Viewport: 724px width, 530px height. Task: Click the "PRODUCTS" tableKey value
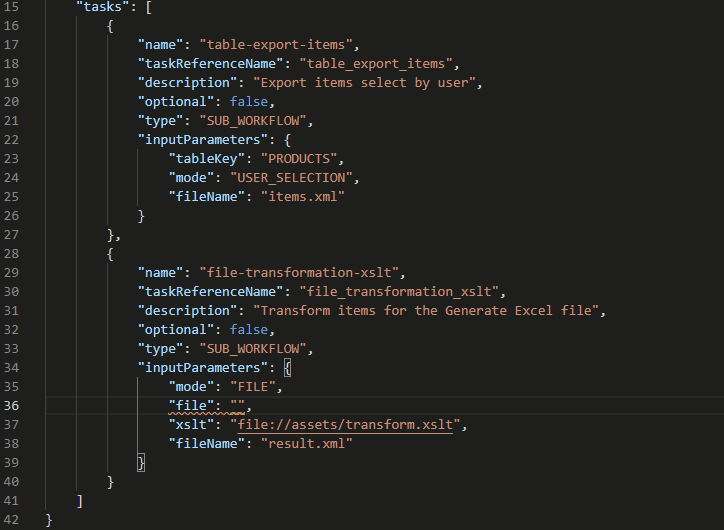coord(299,158)
